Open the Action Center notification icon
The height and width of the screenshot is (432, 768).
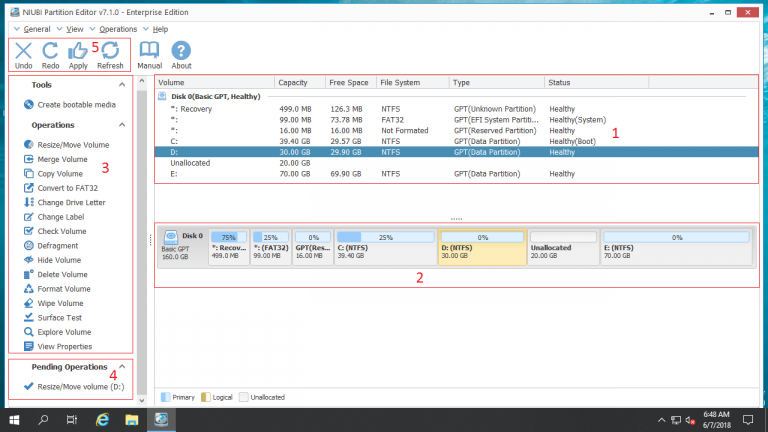(x=748, y=420)
